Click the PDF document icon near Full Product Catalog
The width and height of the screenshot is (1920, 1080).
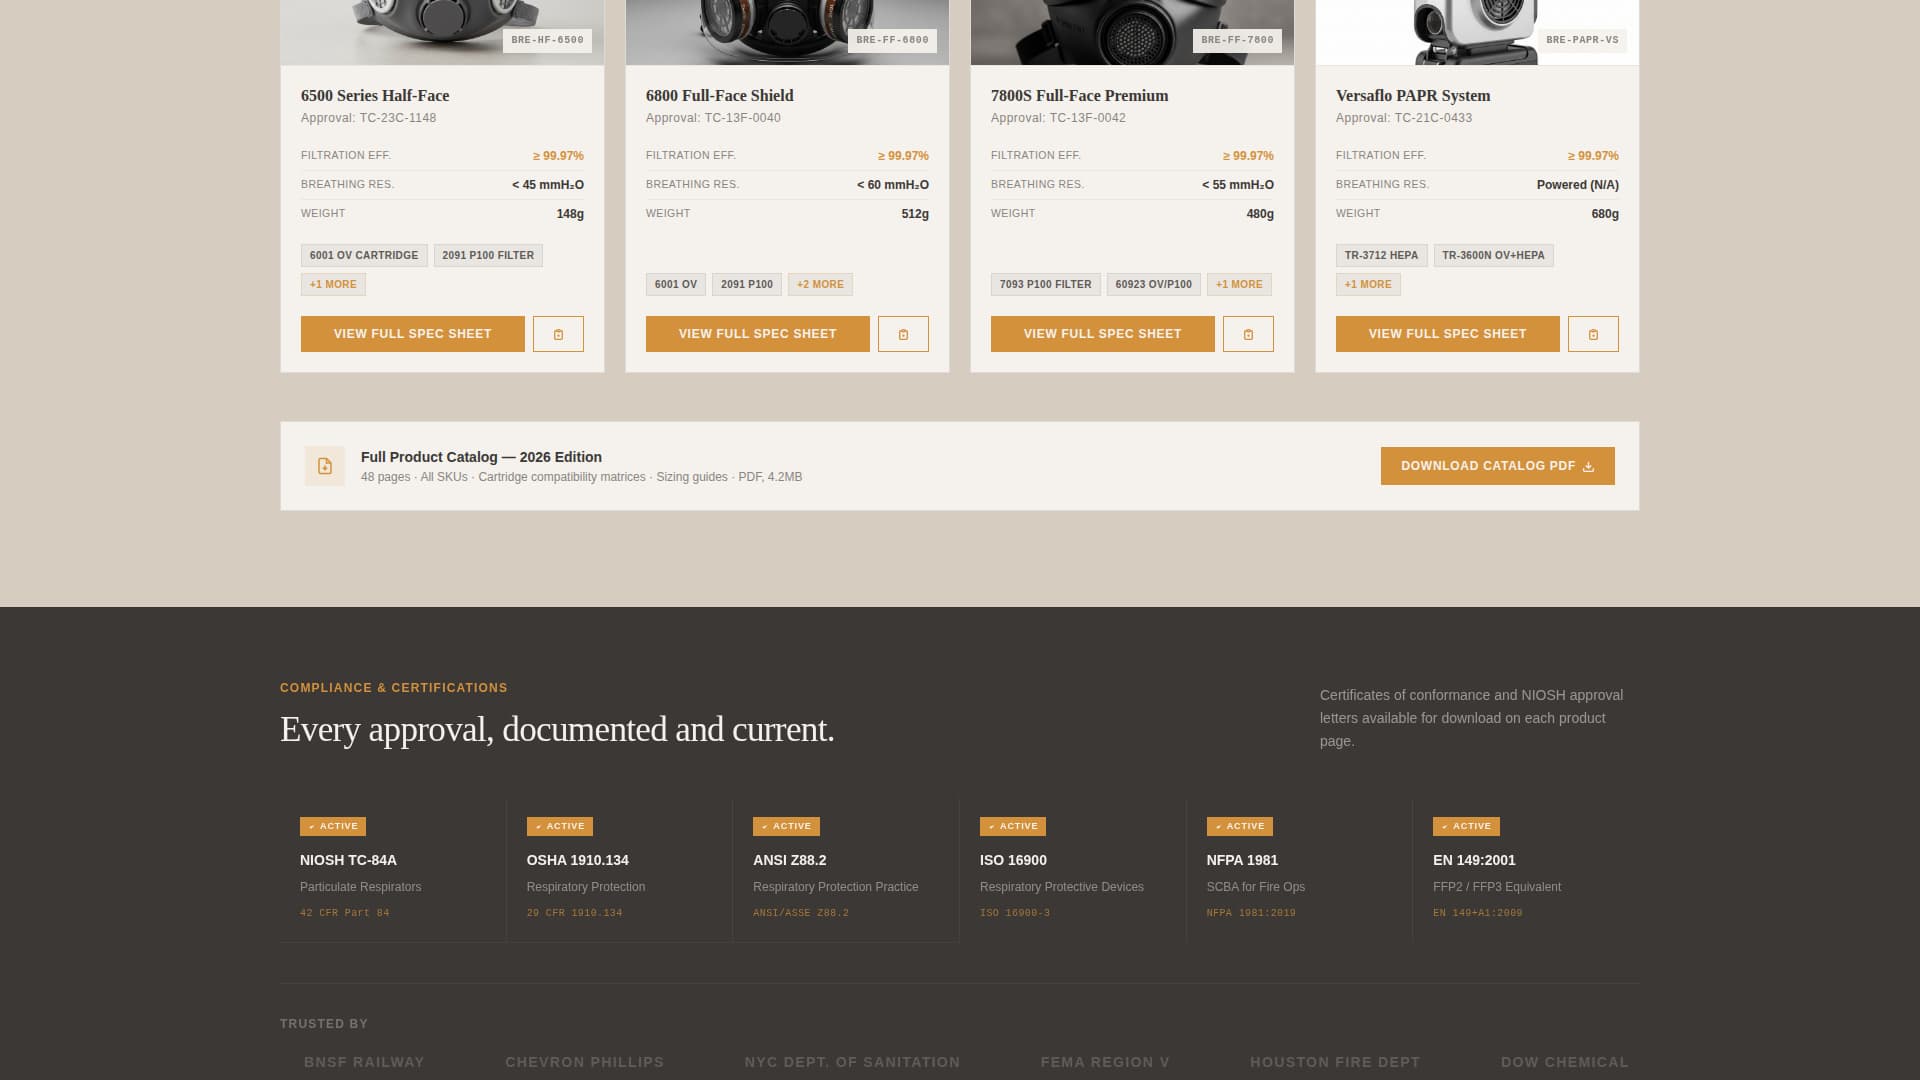click(325, 465)
